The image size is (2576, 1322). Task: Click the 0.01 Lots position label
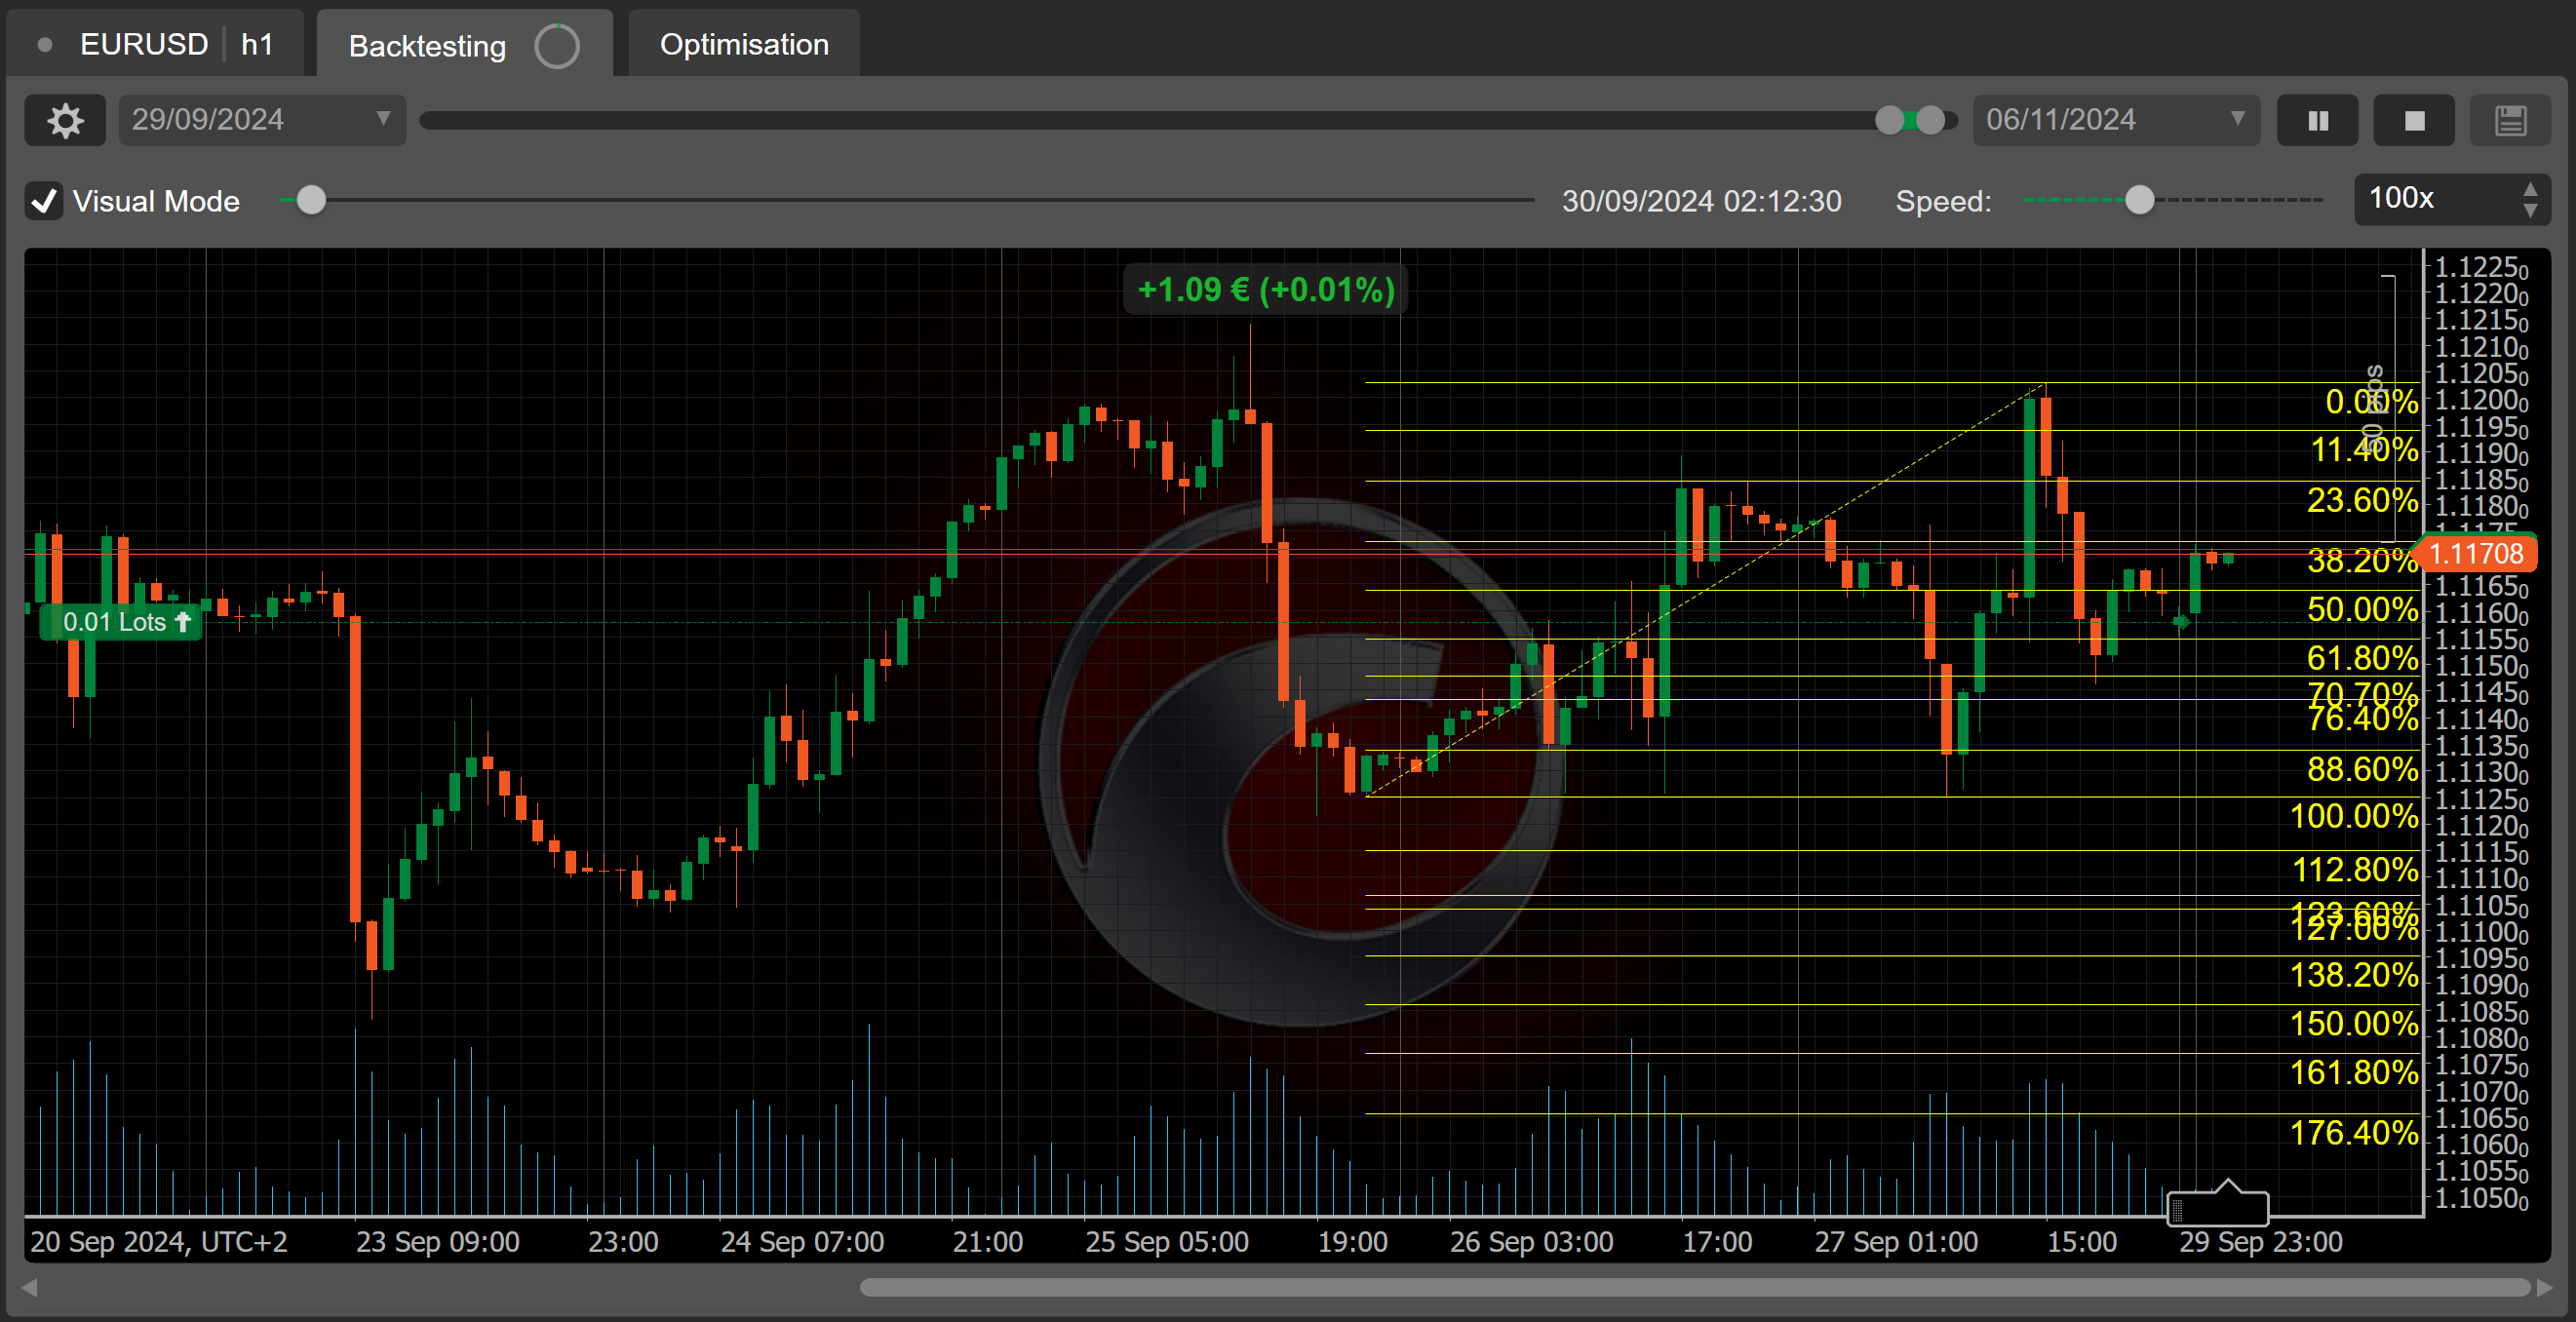123,622
